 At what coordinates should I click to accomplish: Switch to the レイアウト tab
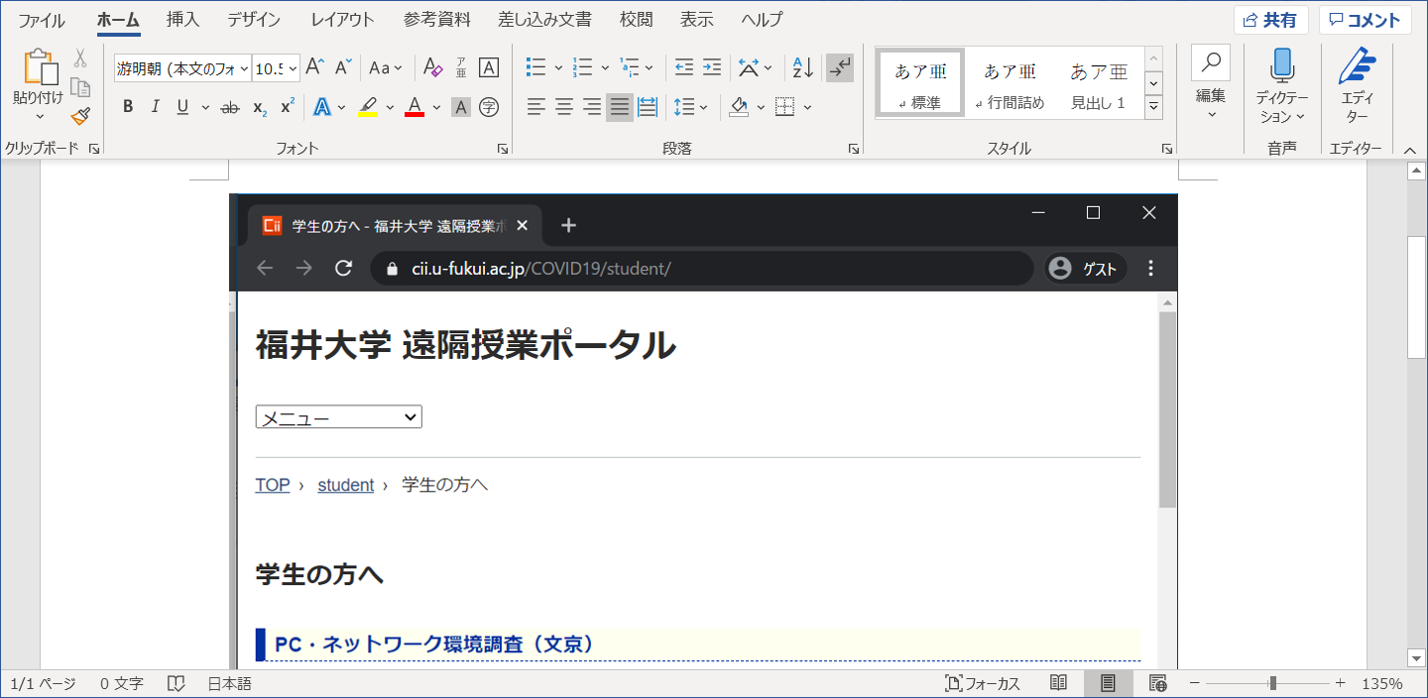pos(343,20)
